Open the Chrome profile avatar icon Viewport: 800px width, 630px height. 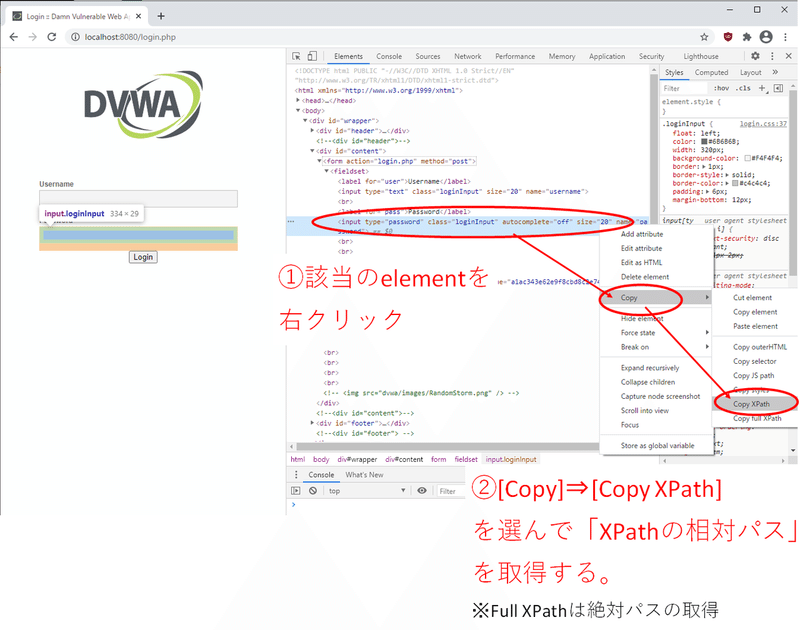click(x=766, y=37)
